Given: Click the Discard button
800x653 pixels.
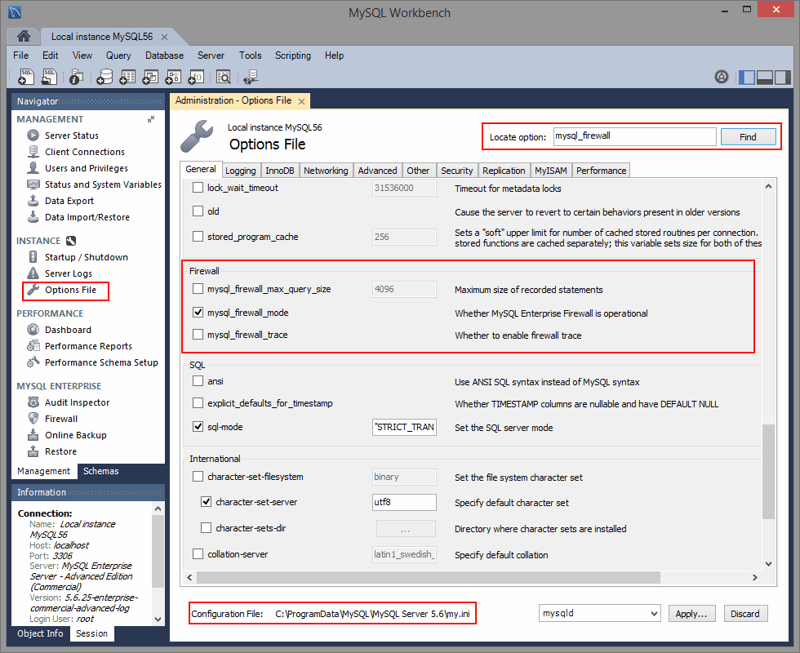Looking at the screenshot, I should coord(745,614).
